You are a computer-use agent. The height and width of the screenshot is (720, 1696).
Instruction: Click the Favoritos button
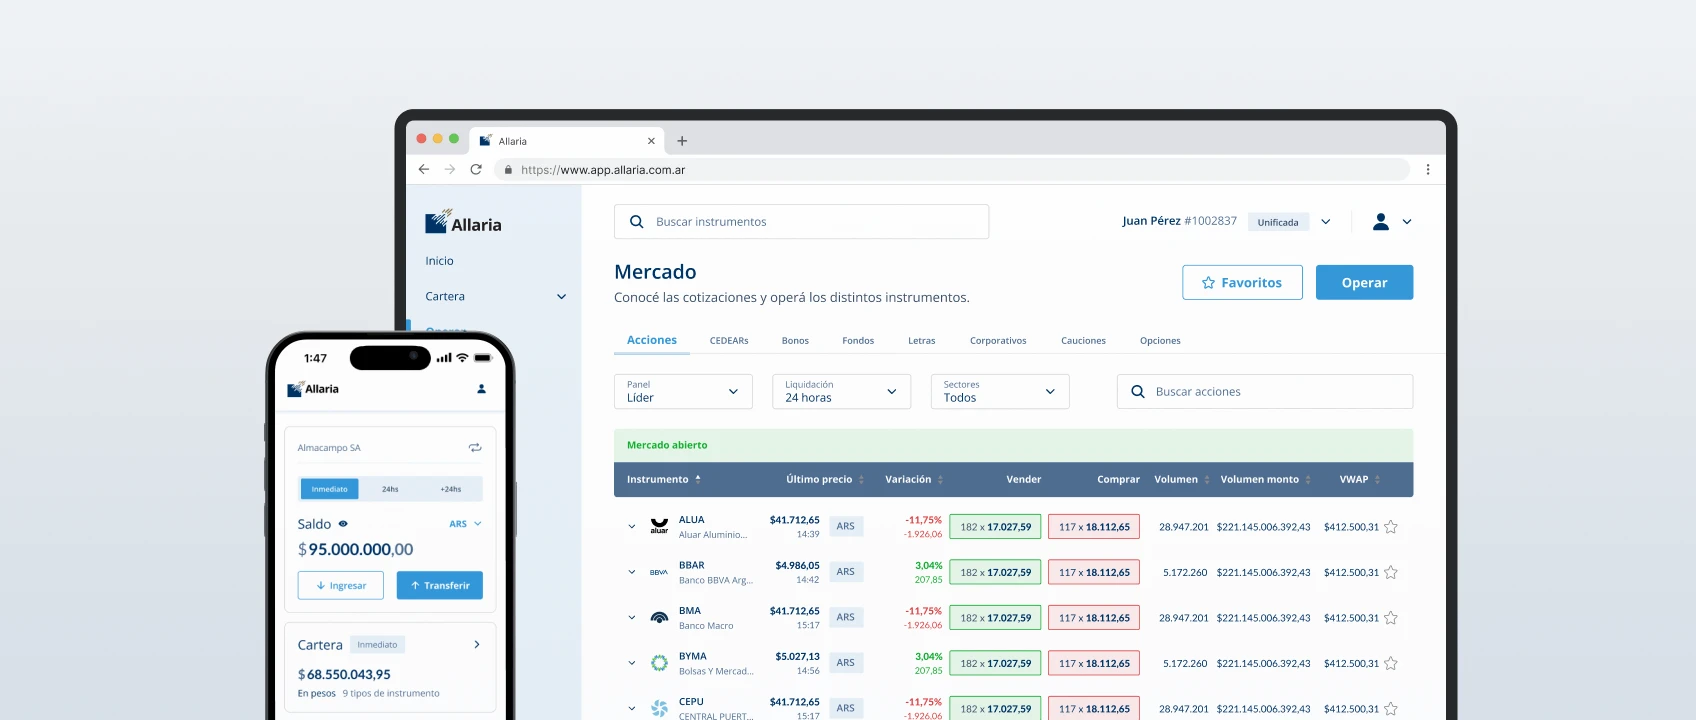click(x=1242, y=282)
